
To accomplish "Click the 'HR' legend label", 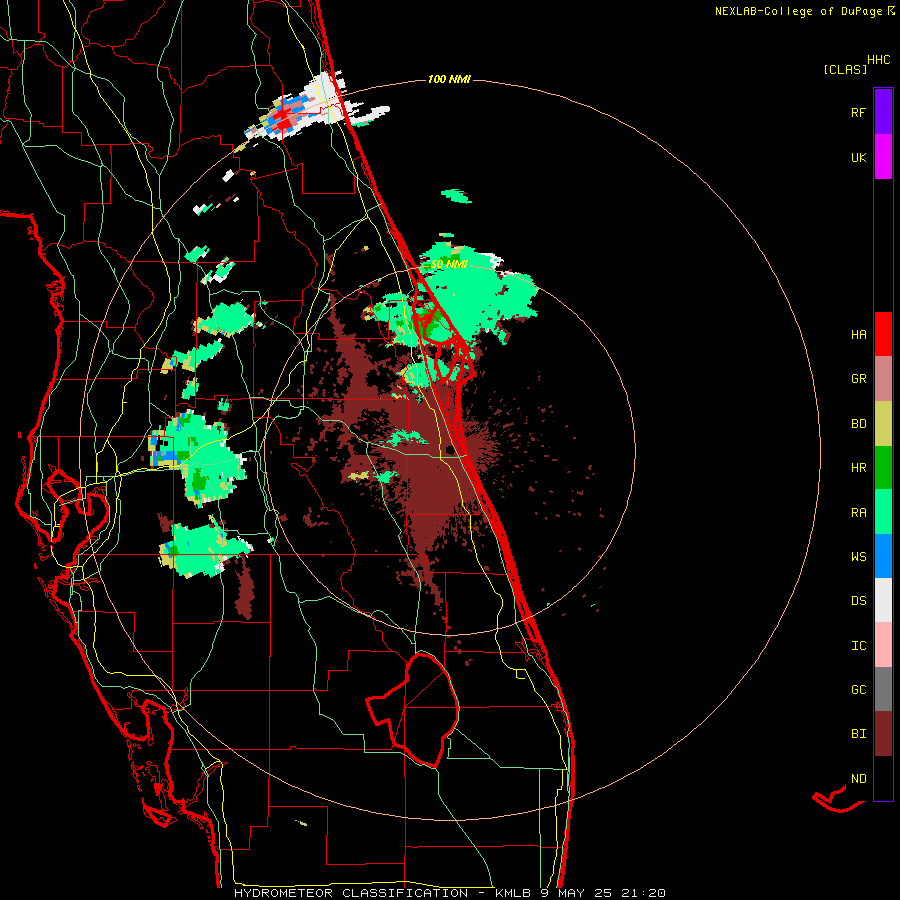I will [x=858, y=468].
